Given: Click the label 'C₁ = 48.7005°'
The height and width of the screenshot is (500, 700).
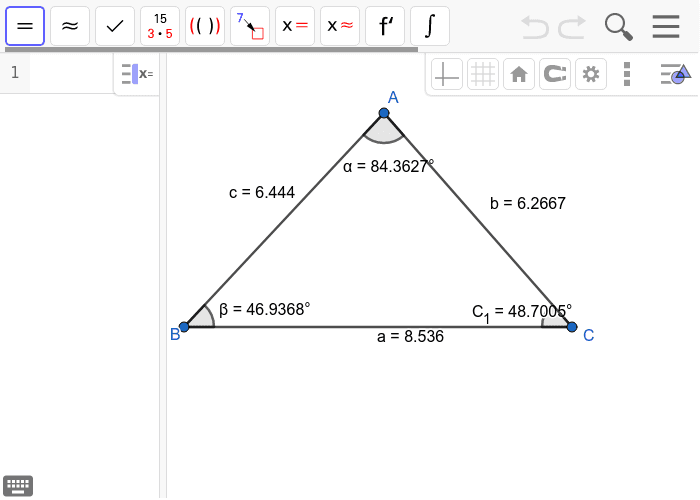Looking at the screenshot, I should 522,312.
